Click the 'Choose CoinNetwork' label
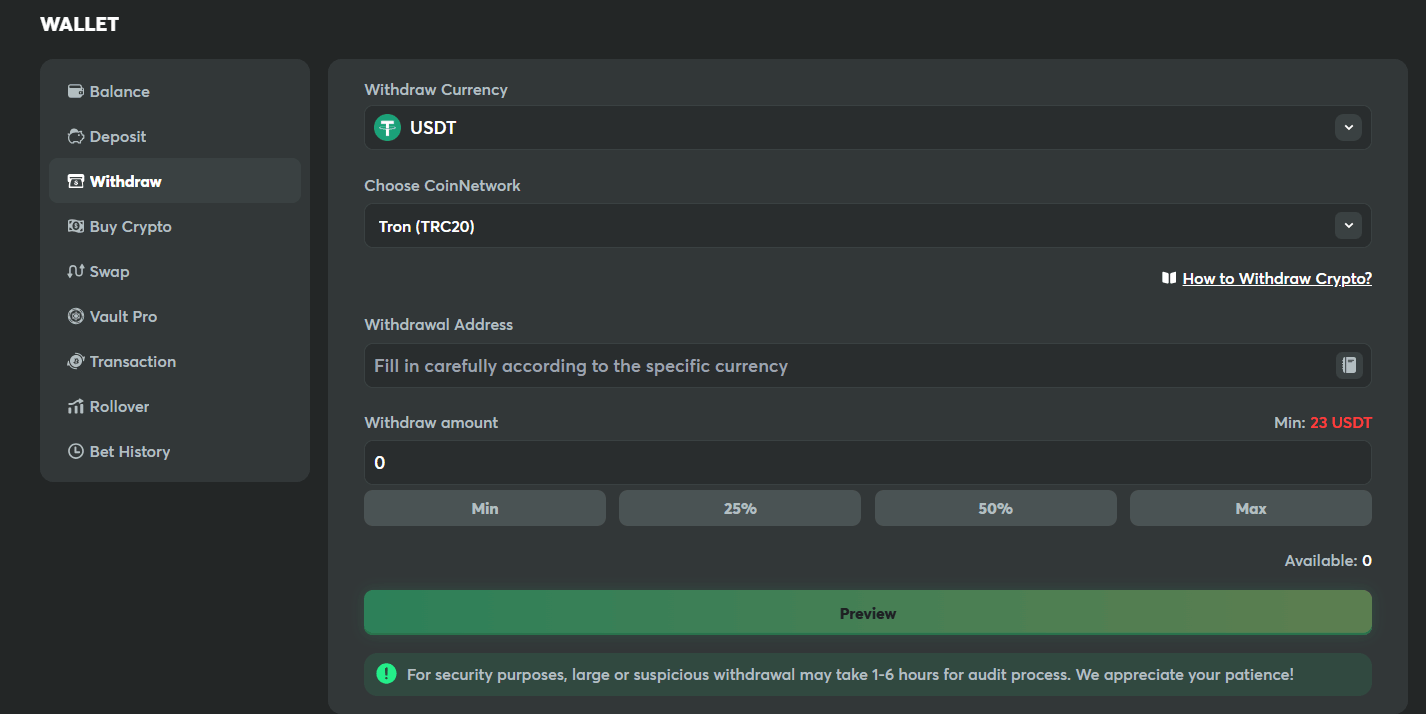1426x714 pixels. point(442,185)
